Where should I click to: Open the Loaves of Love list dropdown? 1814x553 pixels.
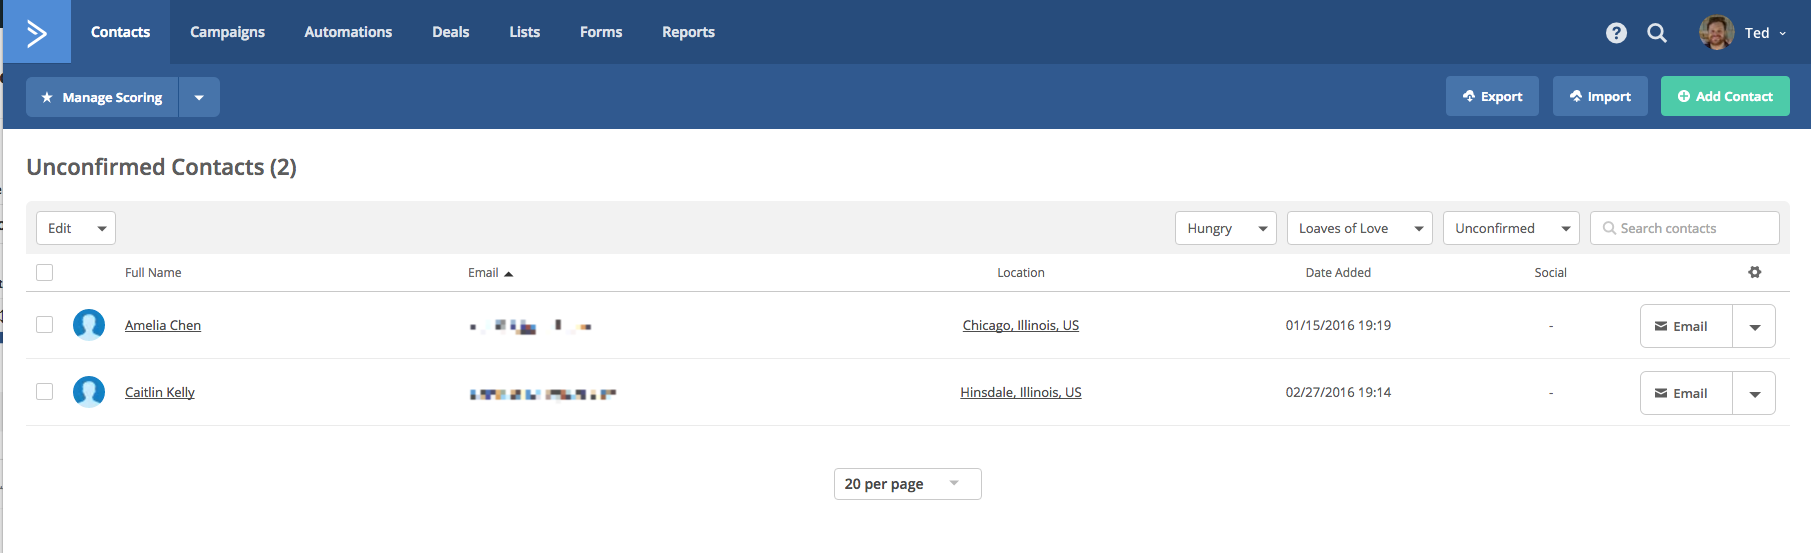click(1359, 228)
